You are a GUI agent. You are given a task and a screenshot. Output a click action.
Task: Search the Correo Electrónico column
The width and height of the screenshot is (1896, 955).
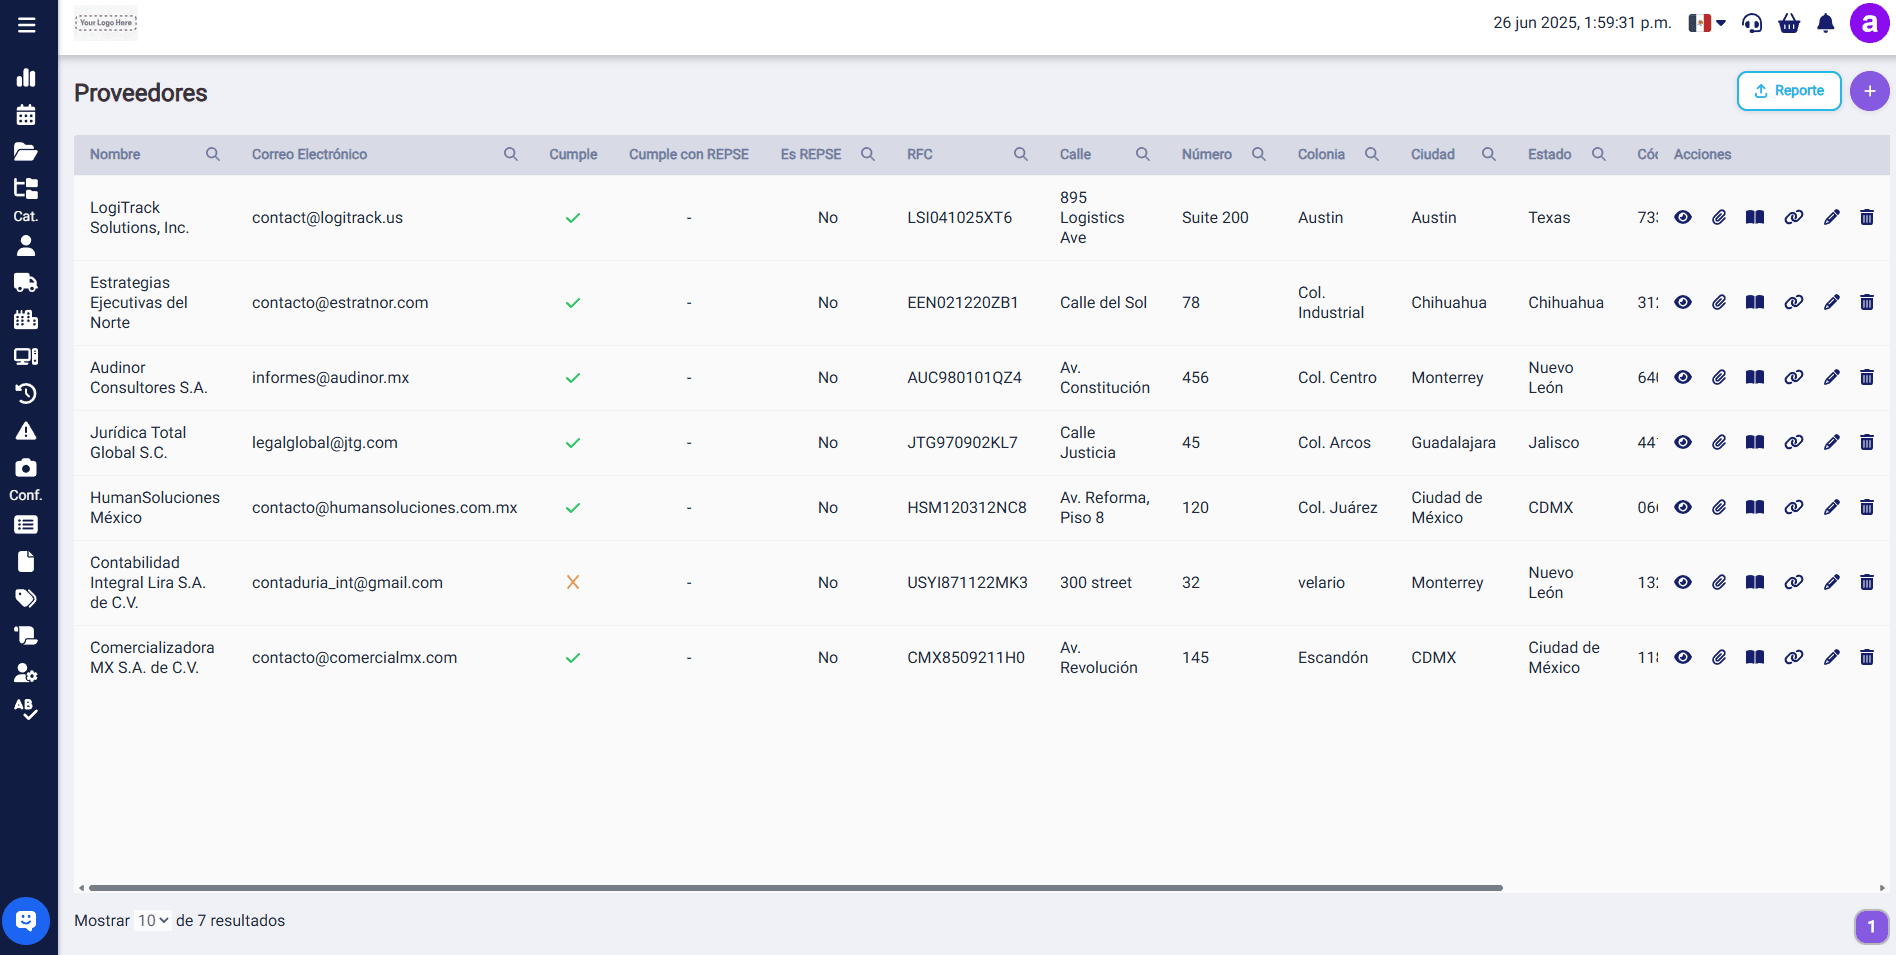point(511,154)
